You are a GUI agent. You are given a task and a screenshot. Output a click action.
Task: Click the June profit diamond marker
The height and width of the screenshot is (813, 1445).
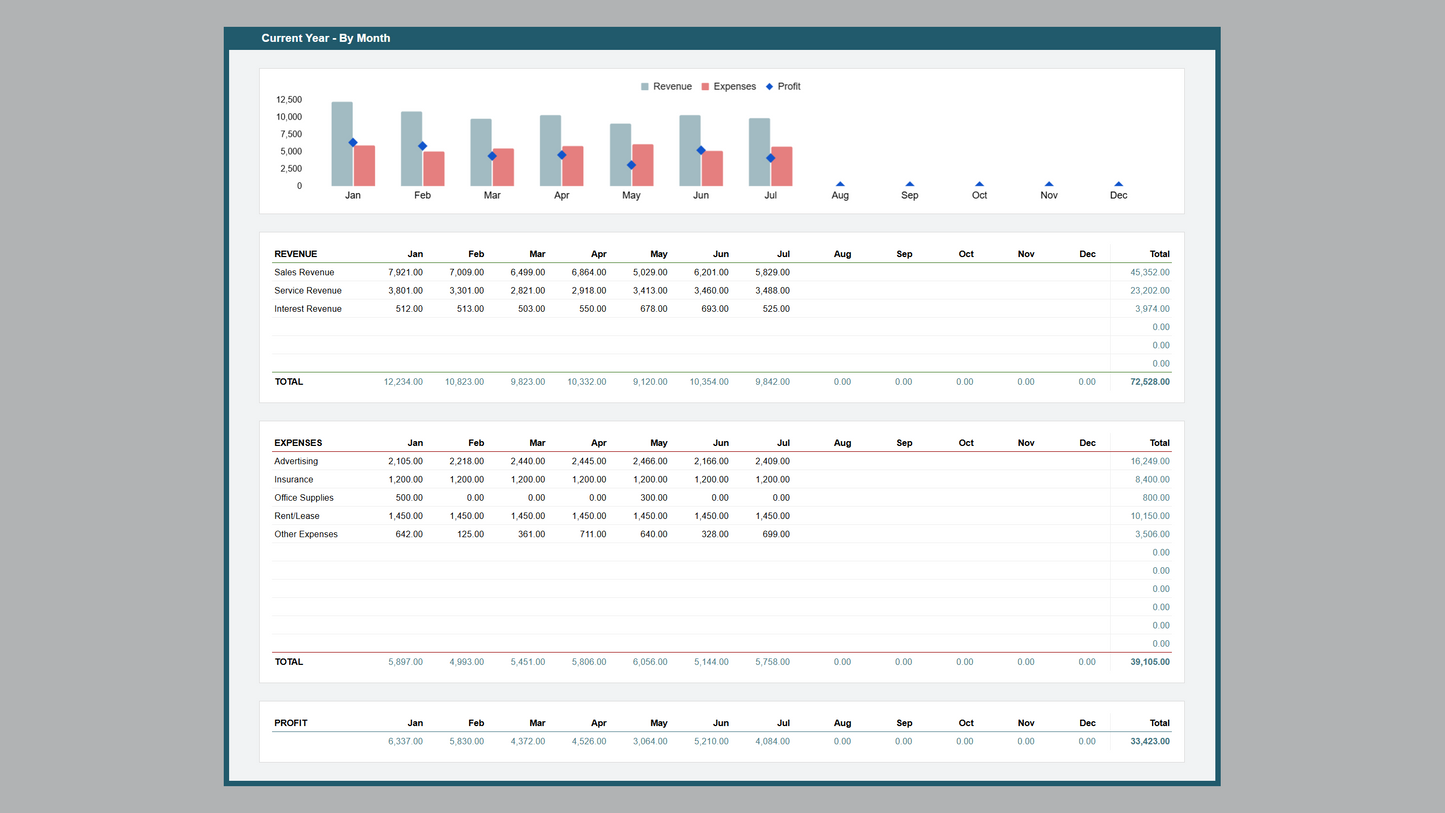701,150
